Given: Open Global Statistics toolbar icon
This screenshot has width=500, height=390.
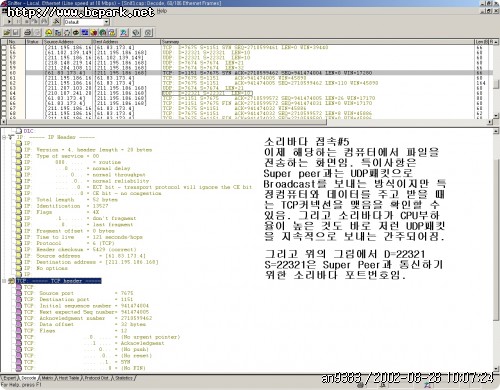Looking at the screenshot, I should (x=103, y=32).
